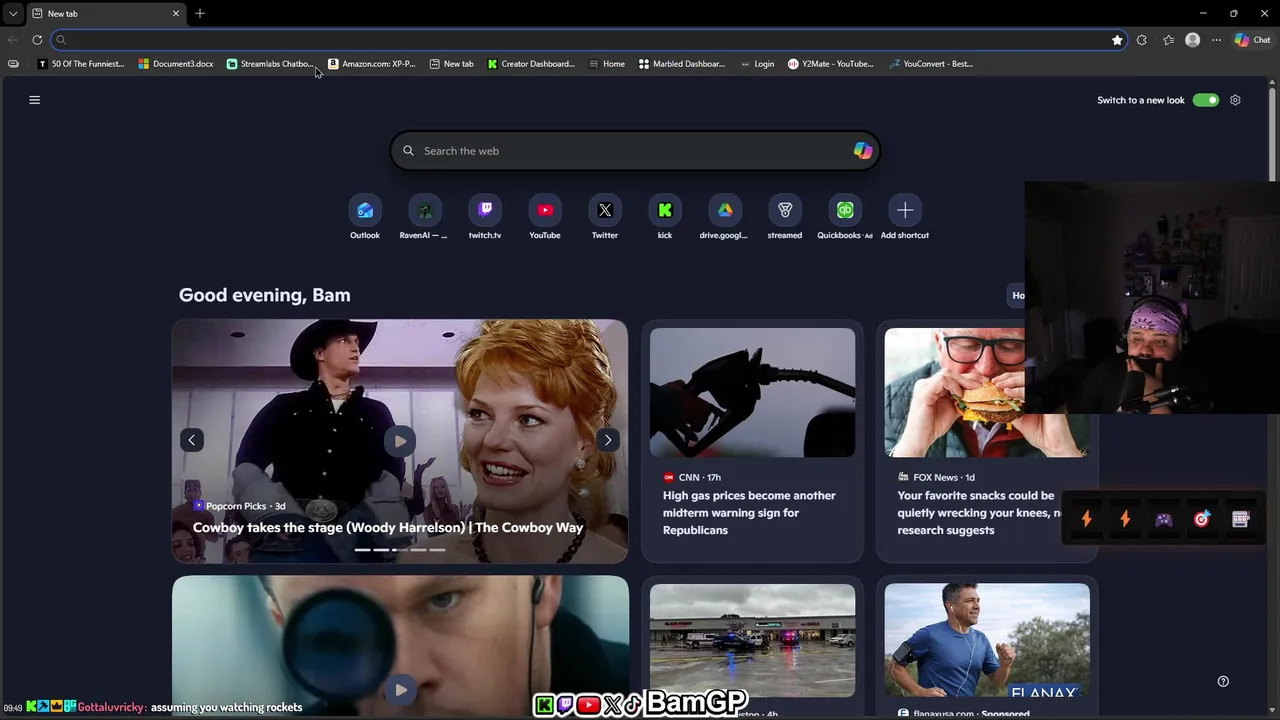Click the target overlay icon
The height and width of the screenshot is (720, 1280).
(1202, 519)
